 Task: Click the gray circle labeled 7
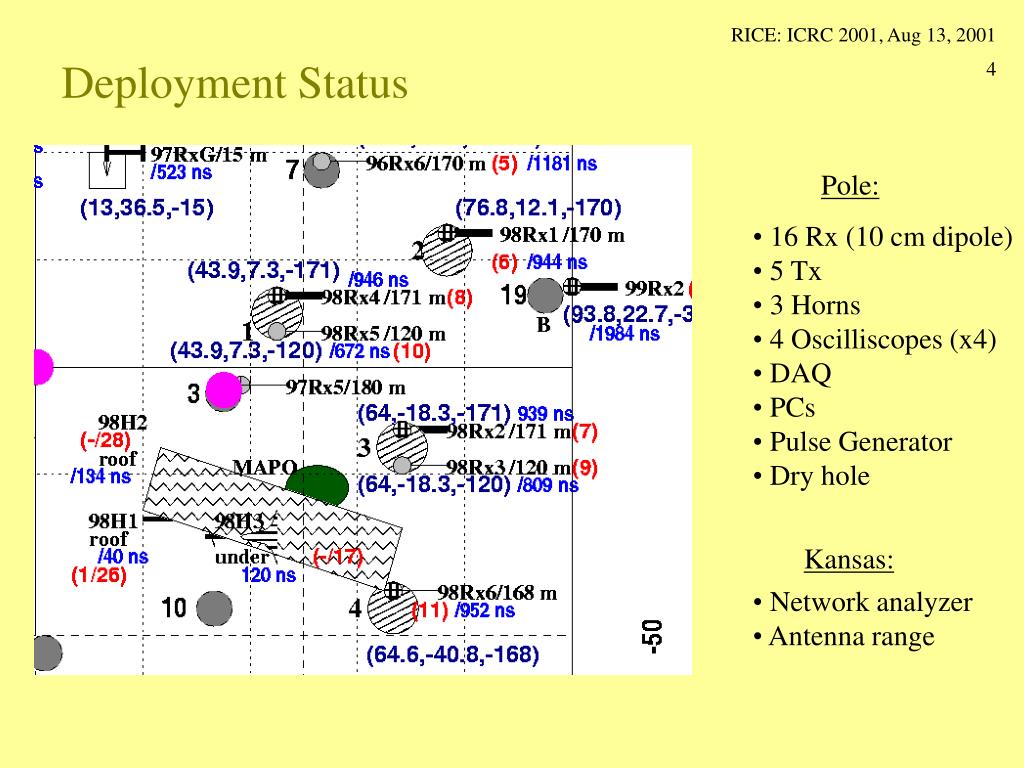point(322,170)
